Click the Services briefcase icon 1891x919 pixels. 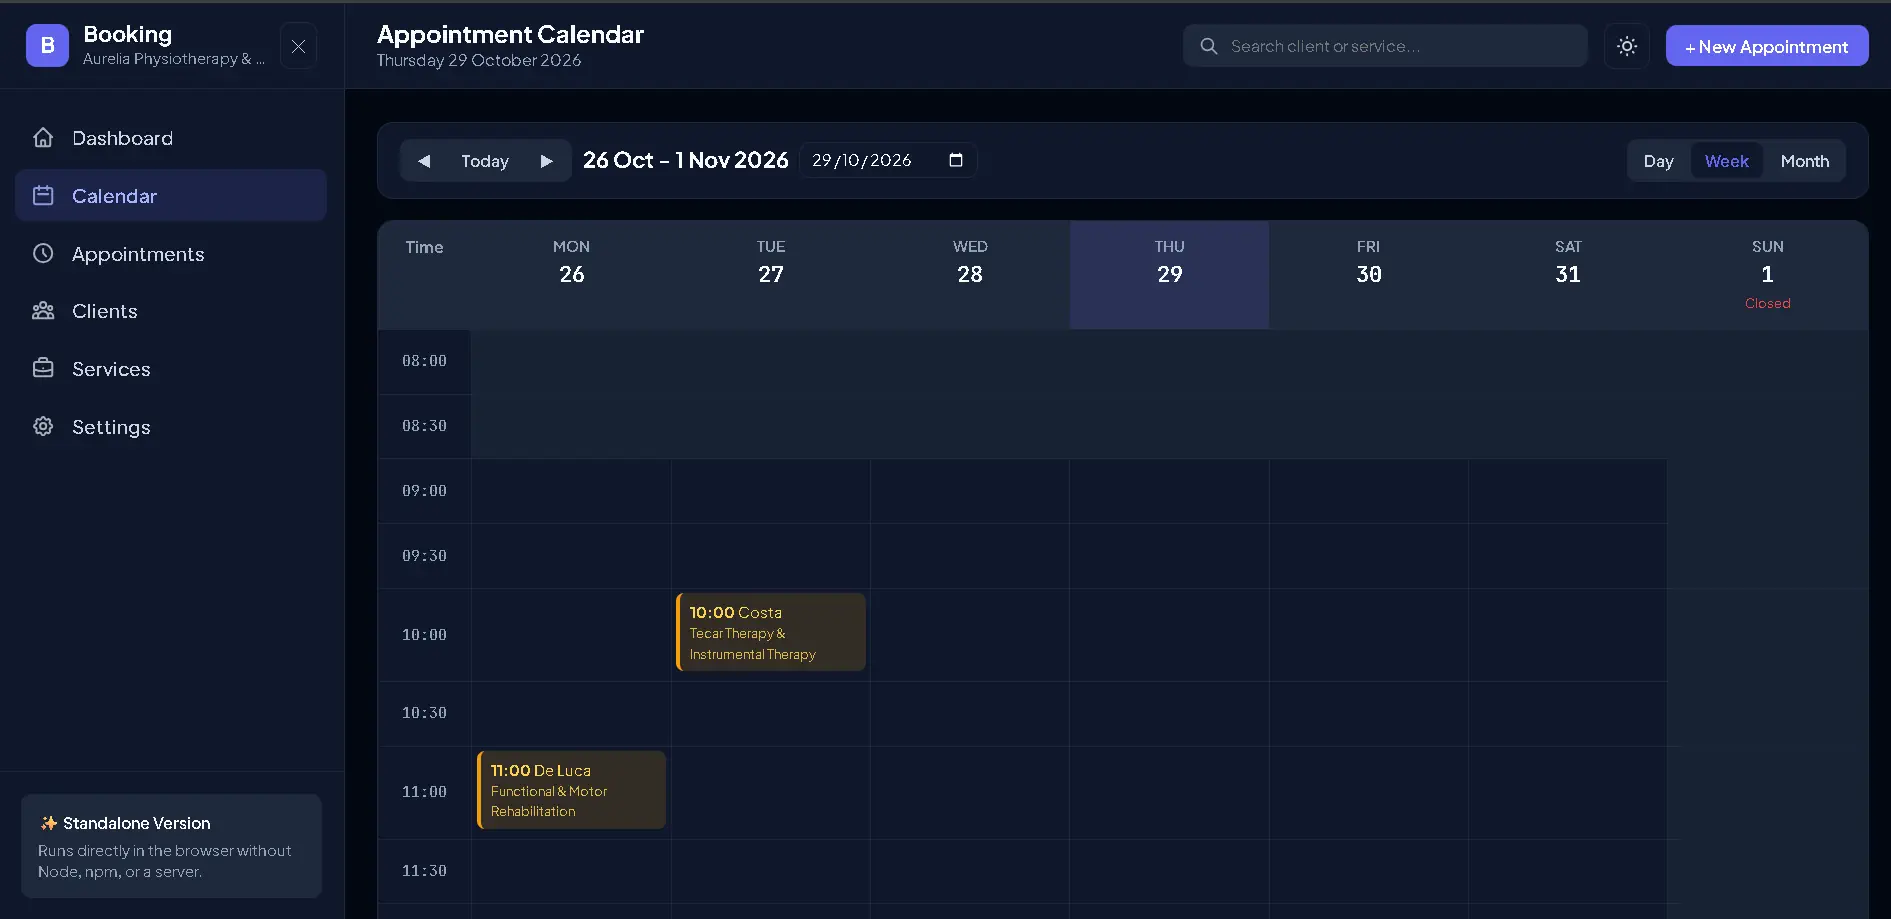(43, 369)
